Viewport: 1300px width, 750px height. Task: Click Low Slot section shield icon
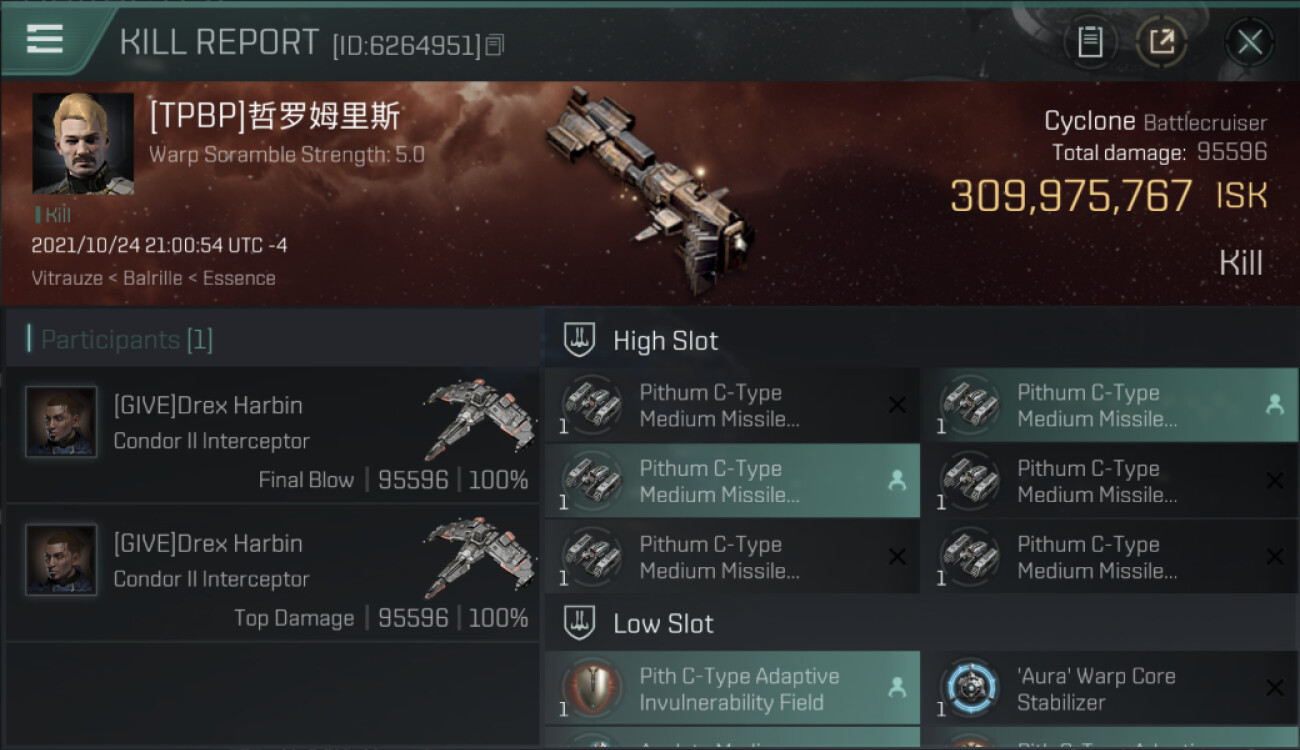[580, 623]
